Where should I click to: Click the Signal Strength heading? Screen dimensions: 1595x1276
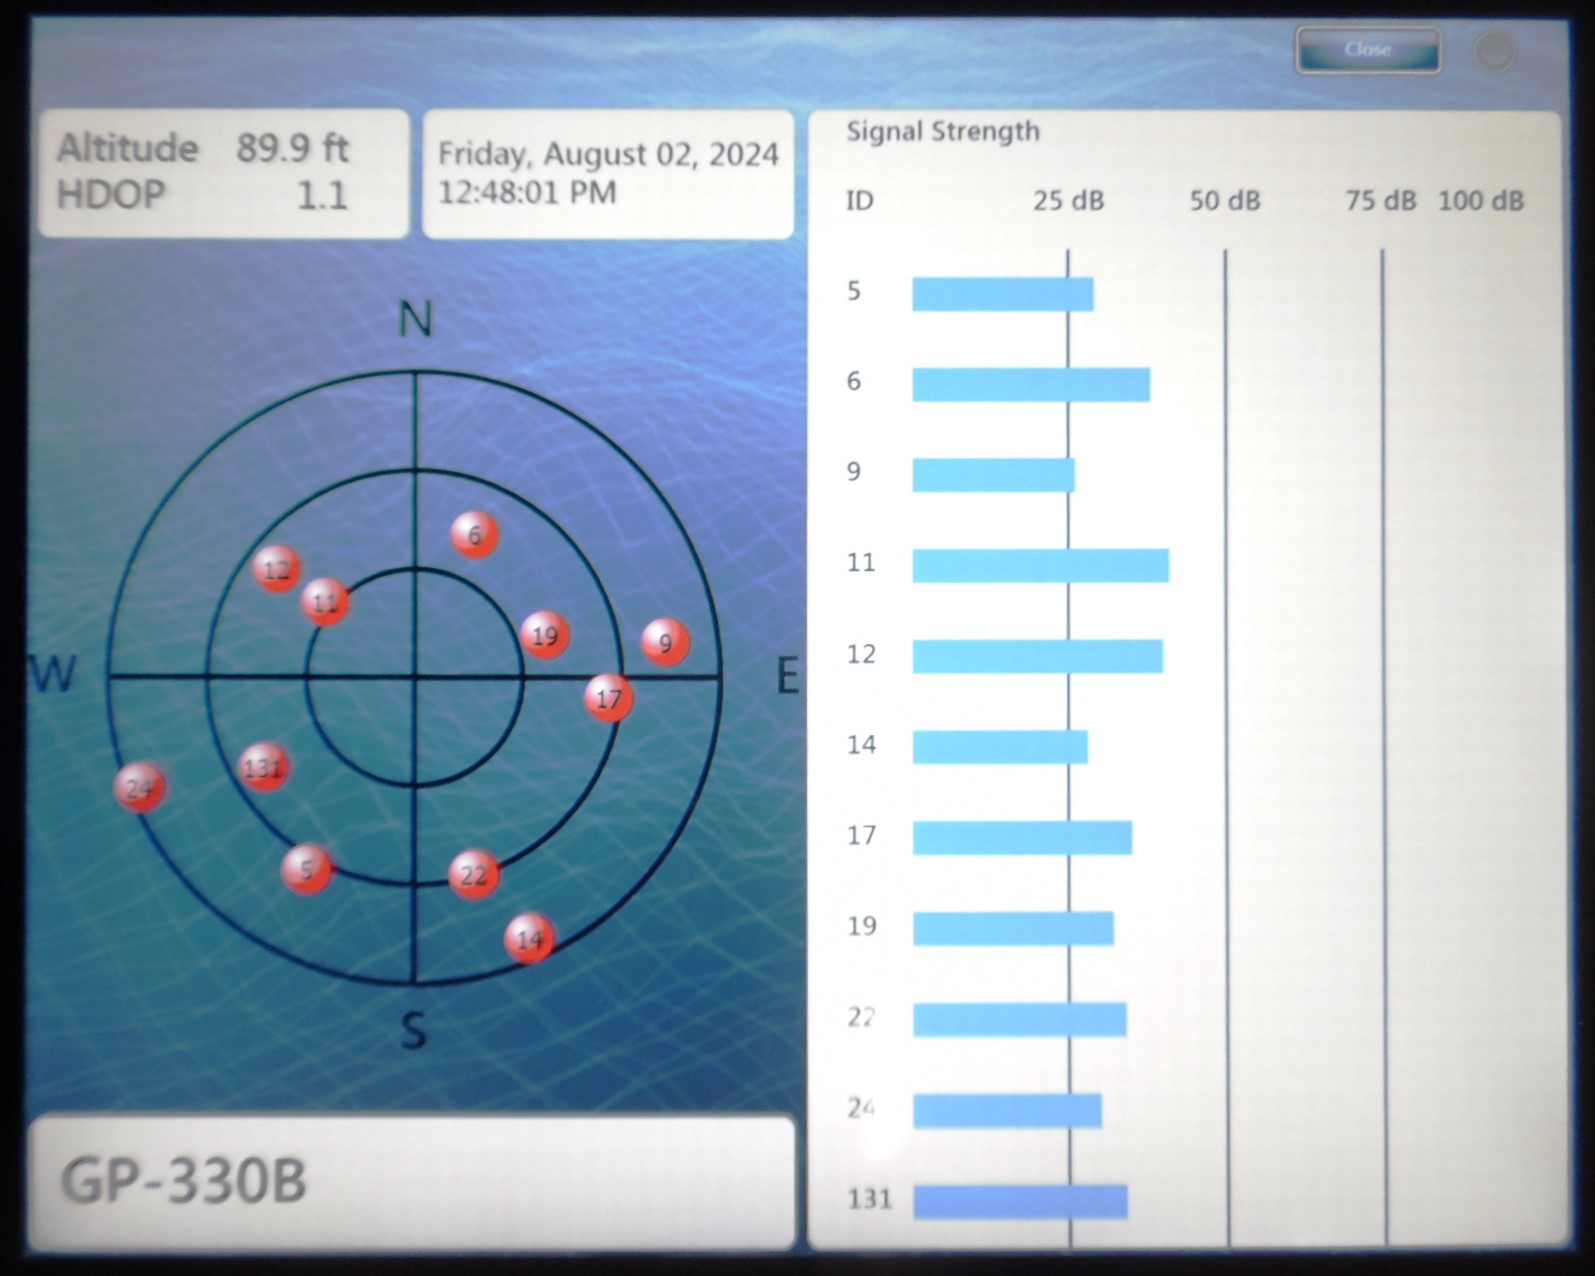click(x=943, y=132)
